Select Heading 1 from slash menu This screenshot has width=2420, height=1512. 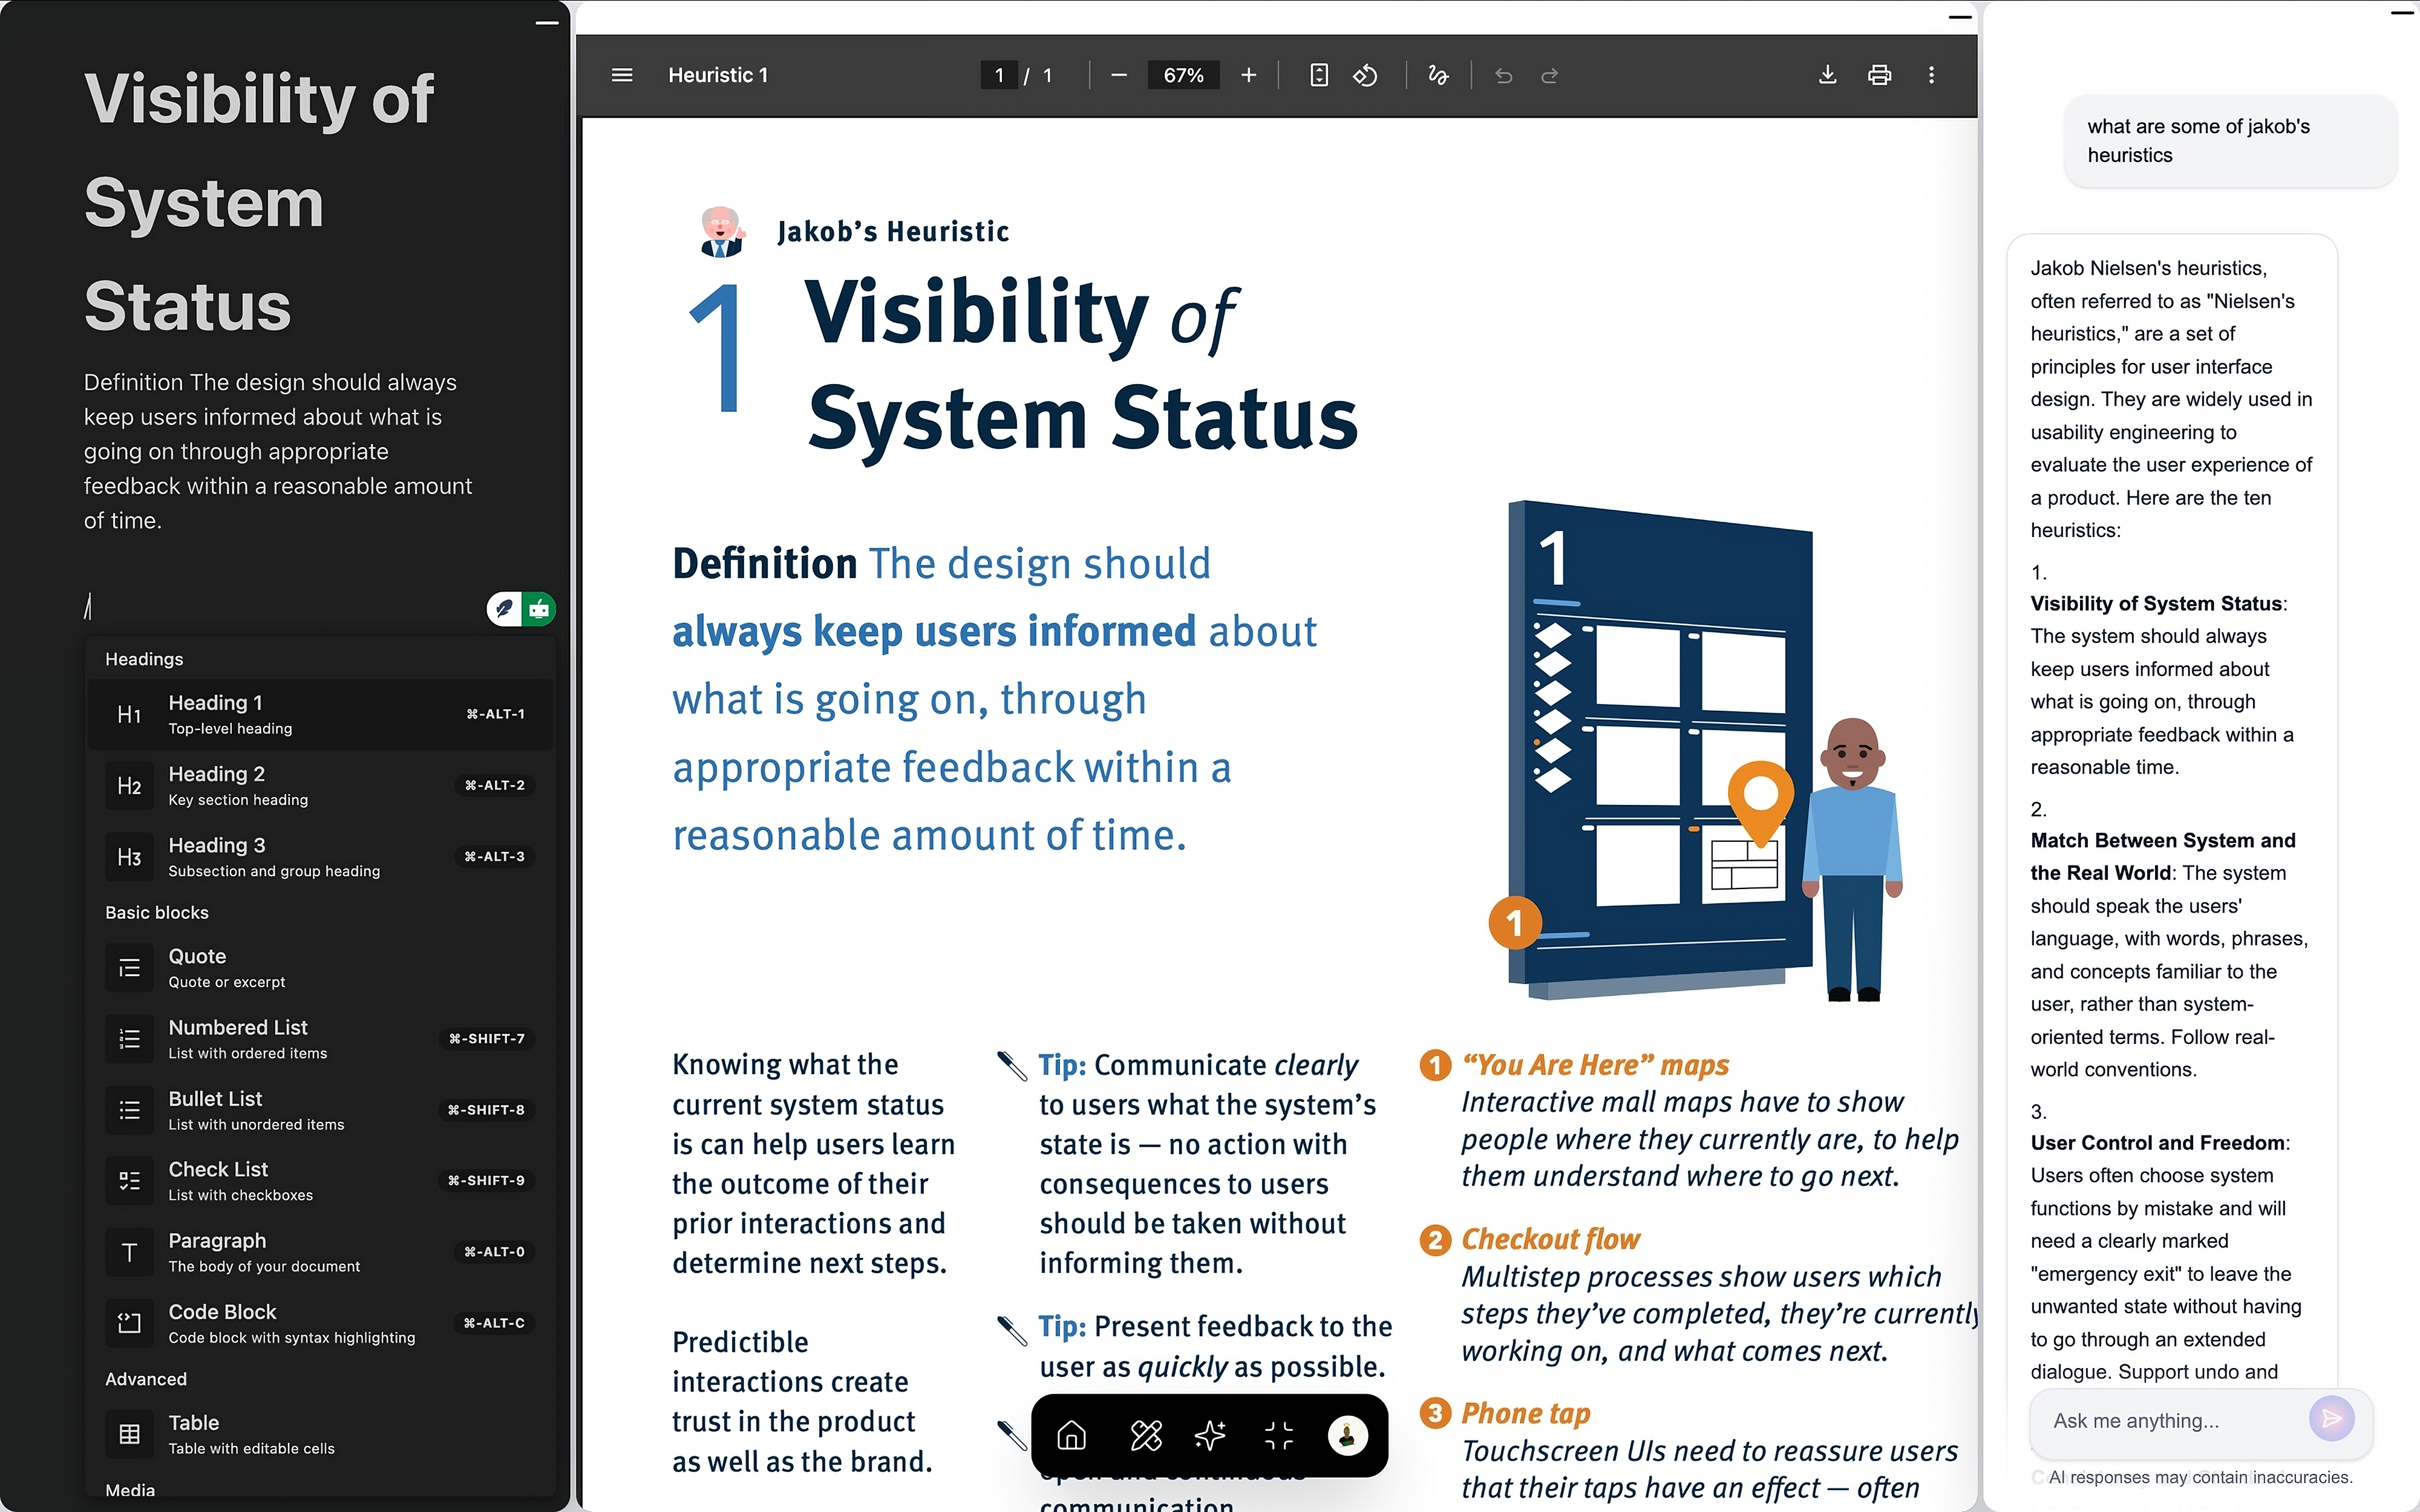tap(320, 714)
